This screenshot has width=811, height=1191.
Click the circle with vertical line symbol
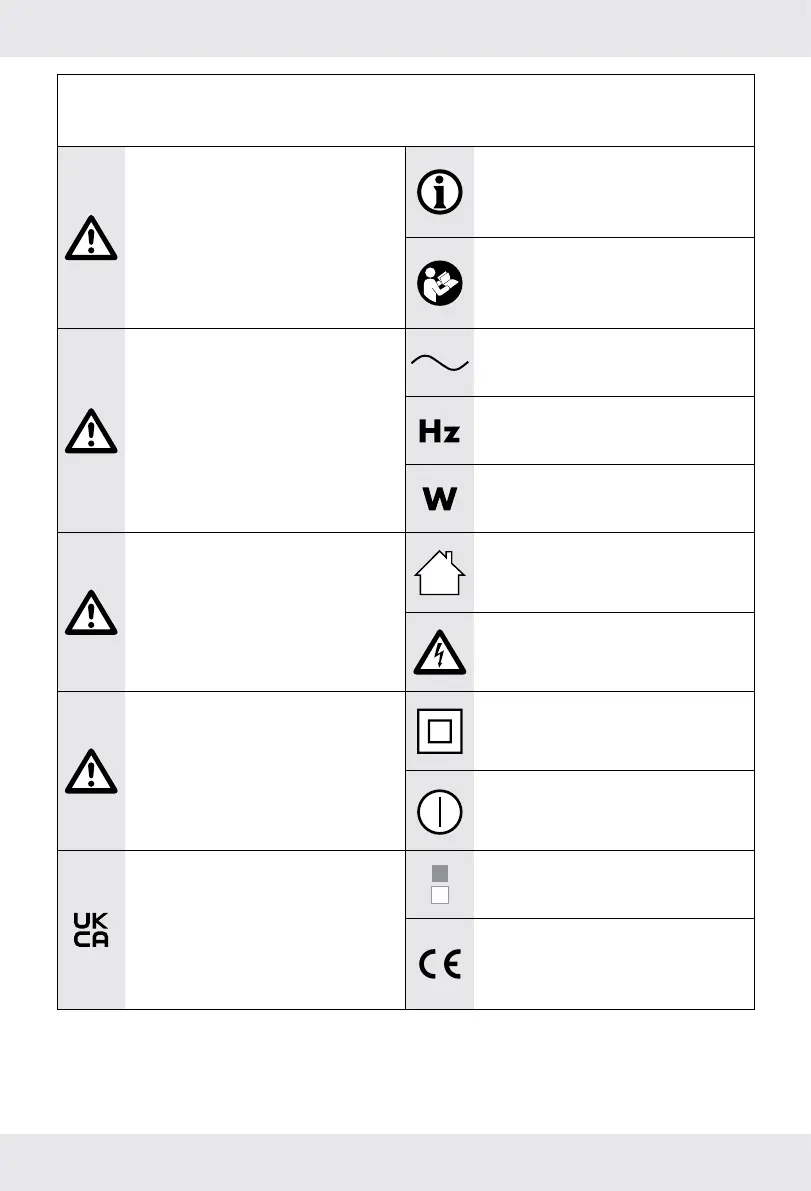click(440, 811)
